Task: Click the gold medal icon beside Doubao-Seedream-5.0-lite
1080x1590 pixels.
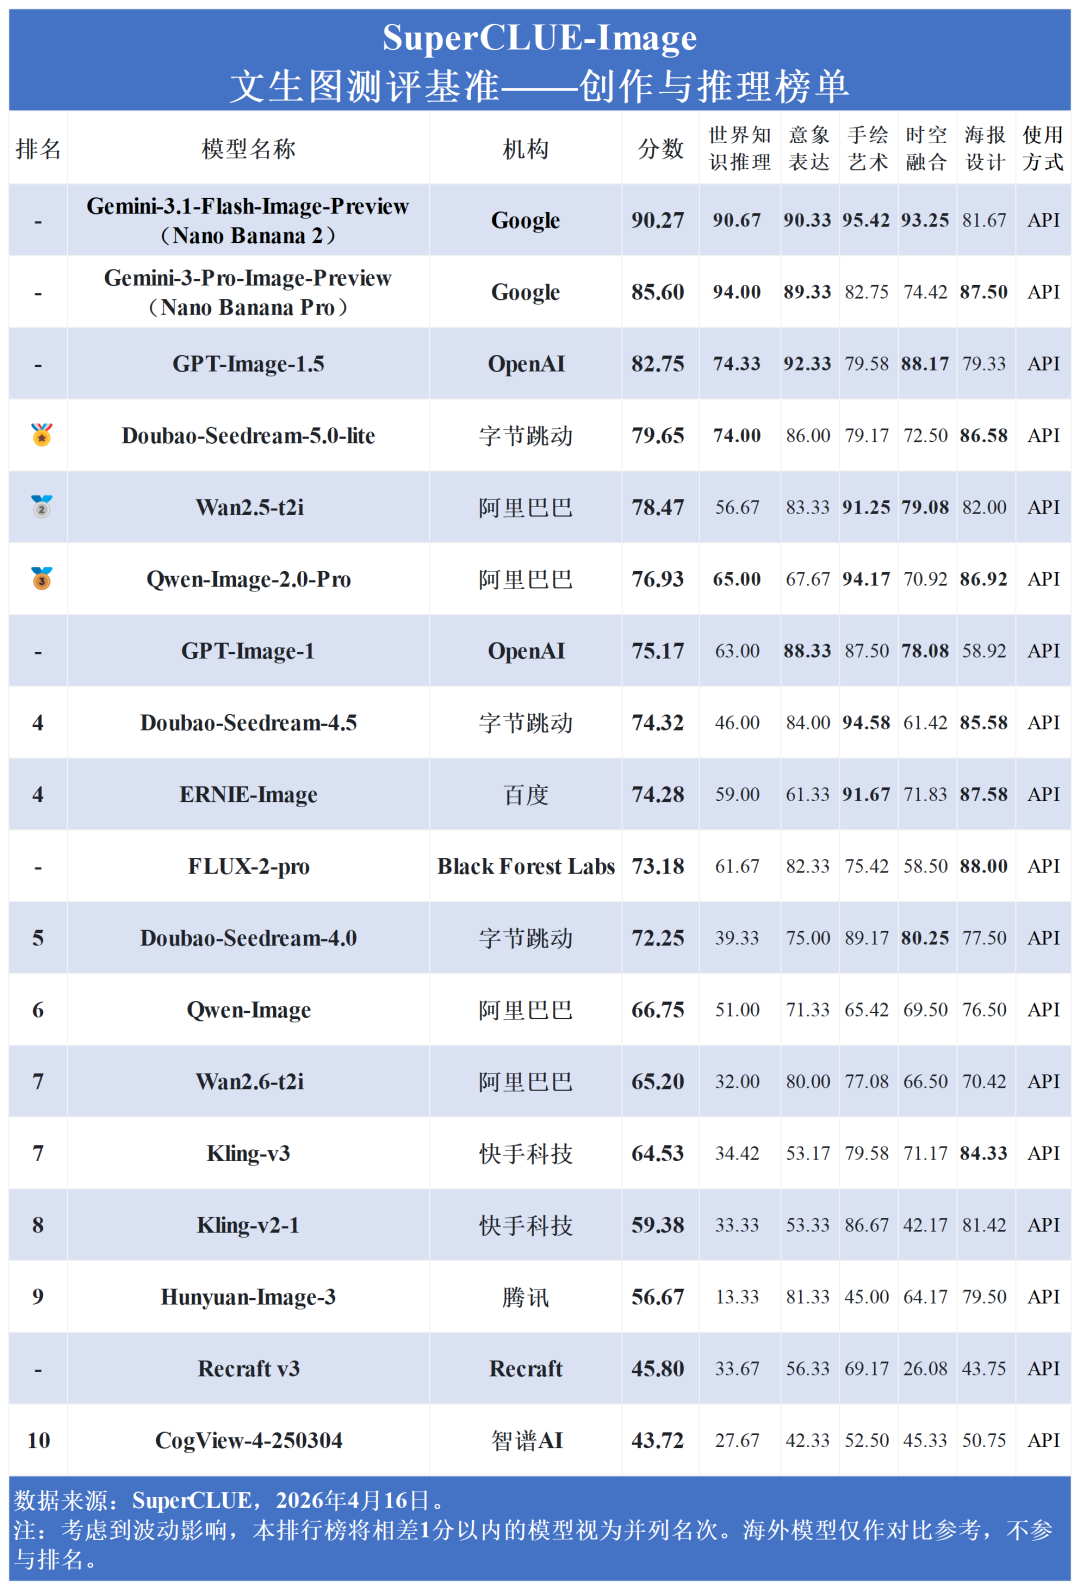Action: coord(41,435)
